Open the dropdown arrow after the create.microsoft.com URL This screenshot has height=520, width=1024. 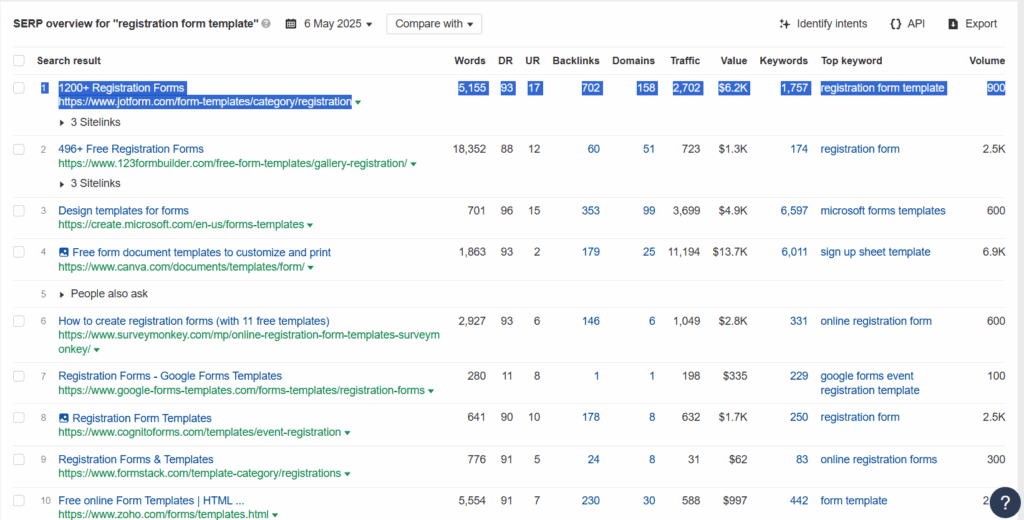pyautogui.click(x=310, y=225)
